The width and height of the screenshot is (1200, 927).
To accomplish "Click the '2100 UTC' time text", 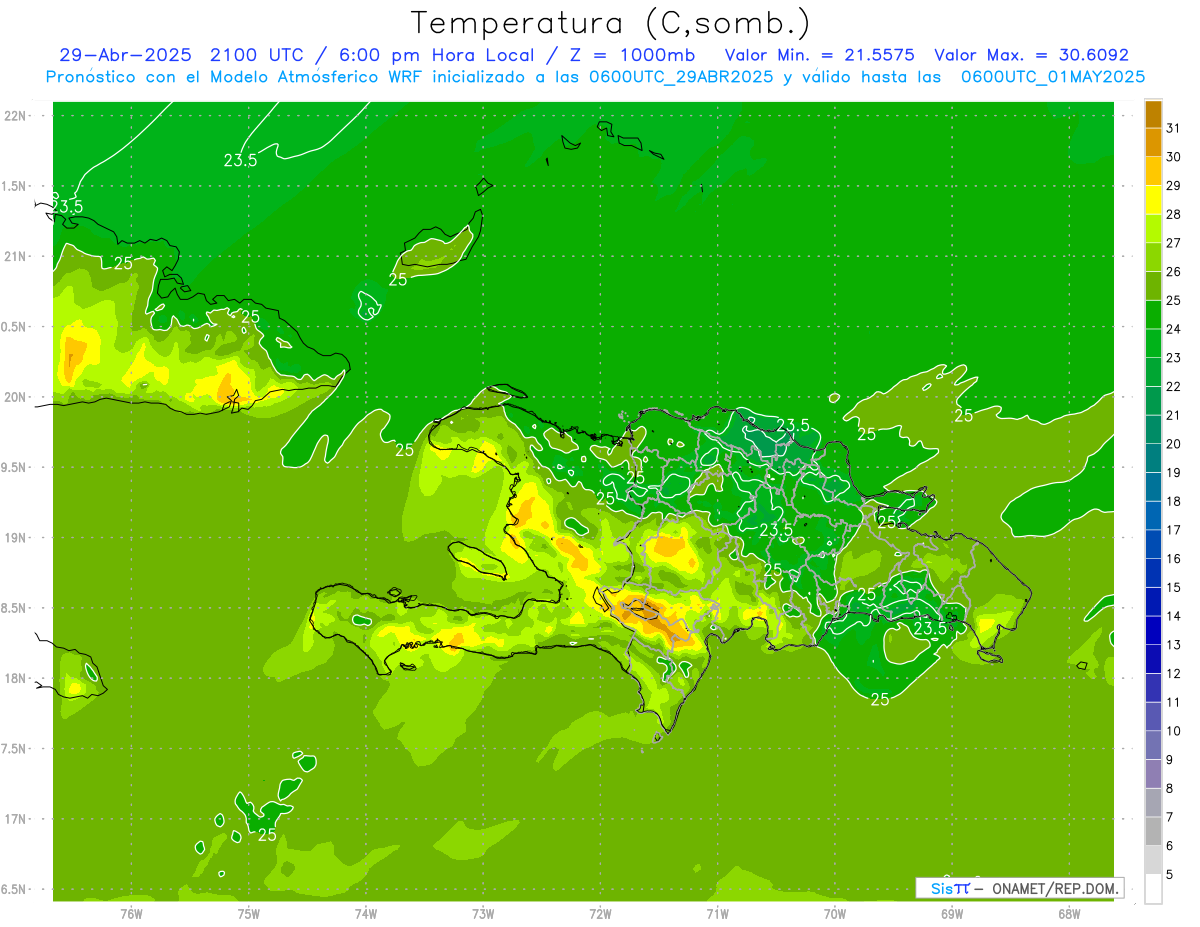I will coord(256,55).
